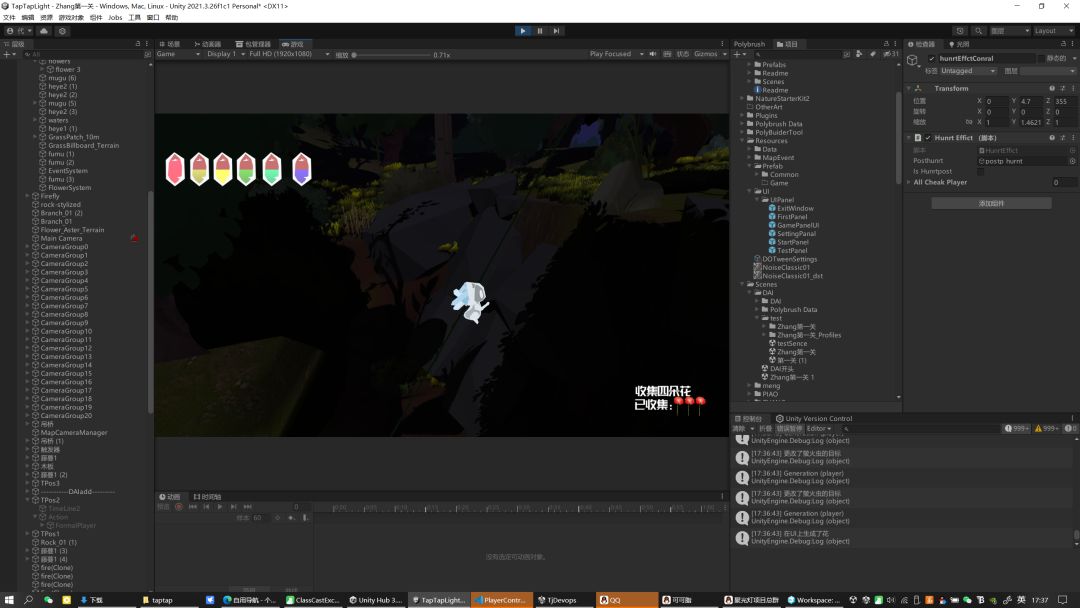This screenshot has width=1080, height=608.
Task: Toggle the Hunrt Effect script enabled checkbox
Action: 928,138
